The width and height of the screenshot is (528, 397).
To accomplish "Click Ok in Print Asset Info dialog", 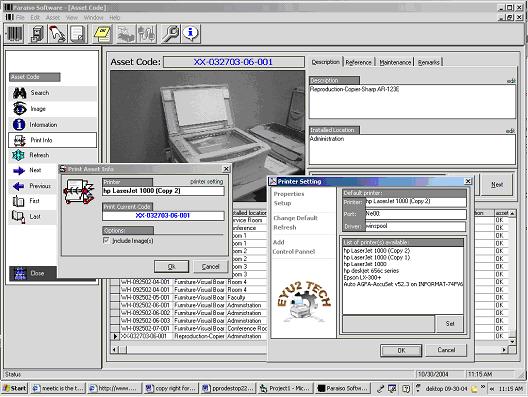I will tap(171, 267).
